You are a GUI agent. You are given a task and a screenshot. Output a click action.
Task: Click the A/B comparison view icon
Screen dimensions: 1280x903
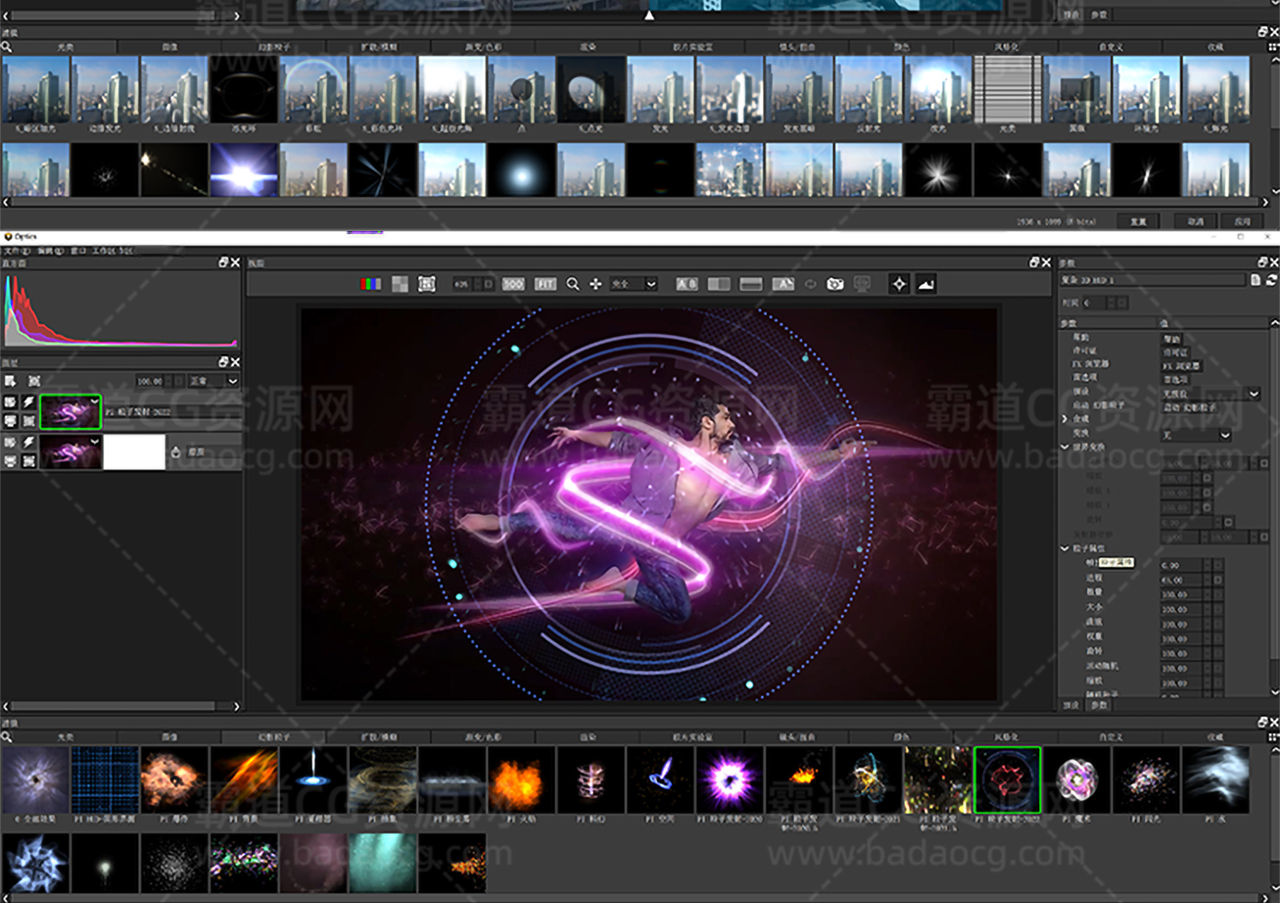(x=687, y=284)
